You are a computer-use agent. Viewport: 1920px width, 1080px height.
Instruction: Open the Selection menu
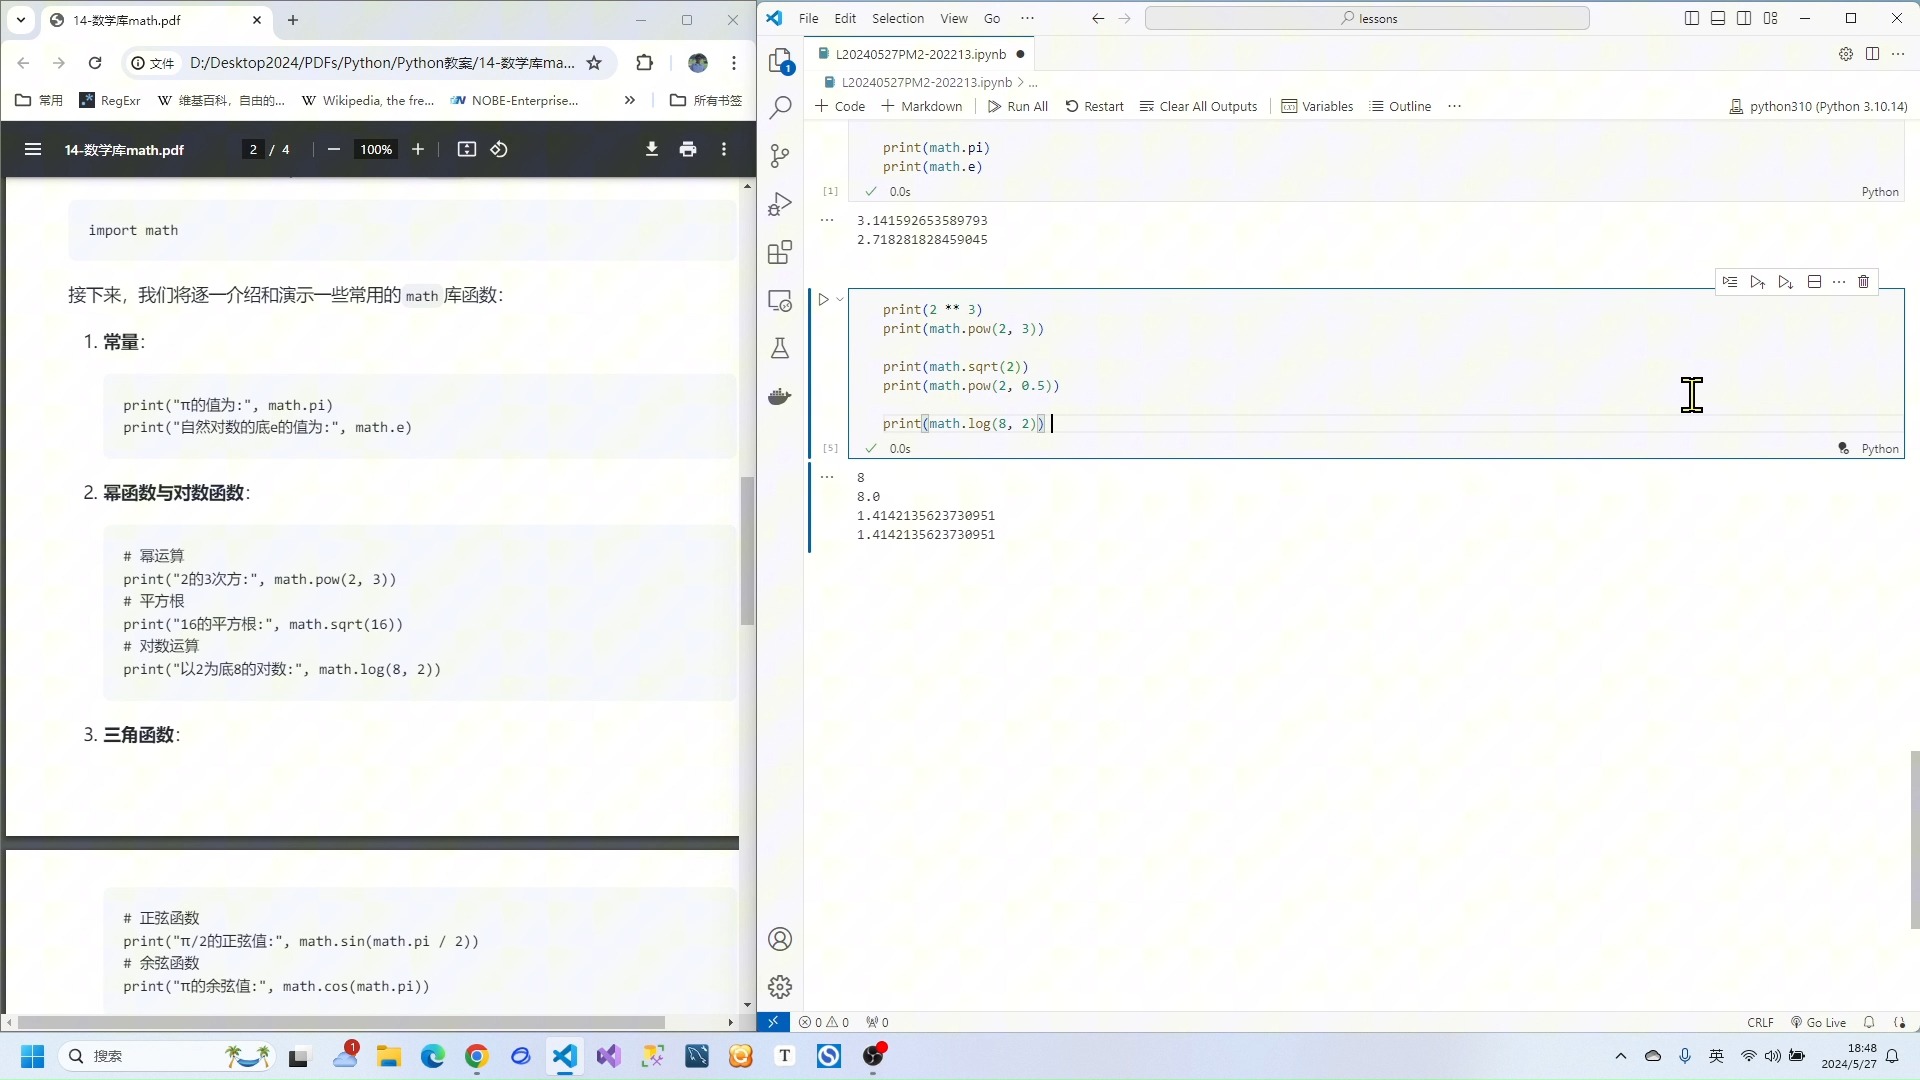click(897, 18)
